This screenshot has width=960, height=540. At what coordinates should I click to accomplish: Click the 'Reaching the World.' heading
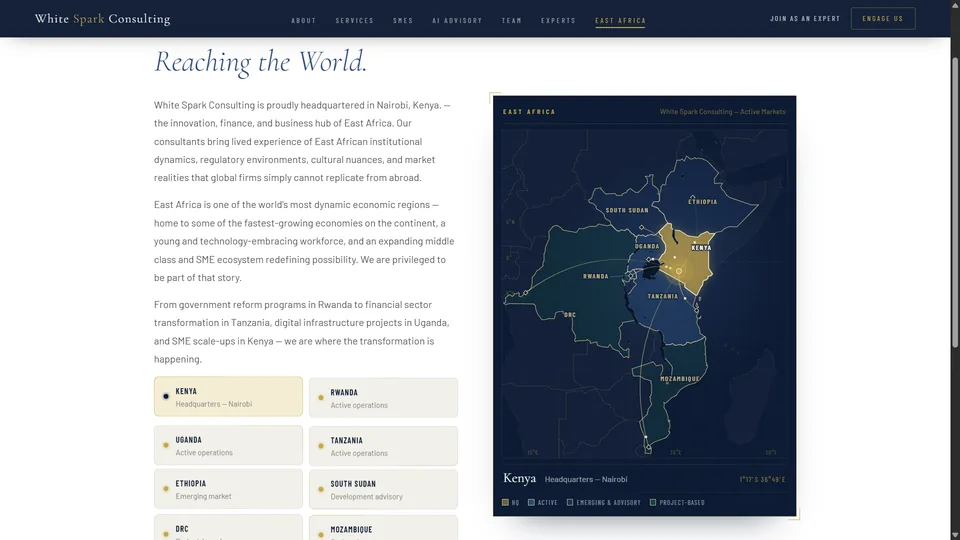click(261, 62)
